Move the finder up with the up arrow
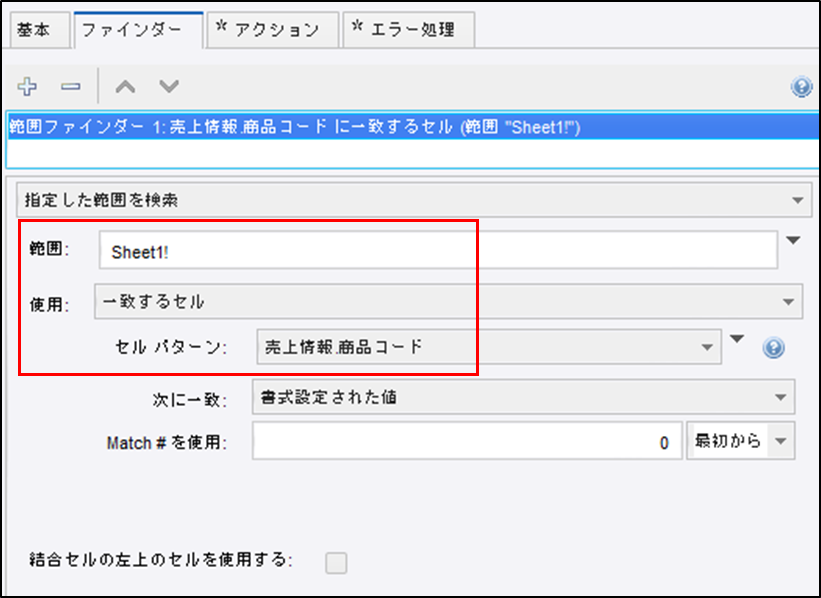This screenshot has height=598, width=821. click(125, 86)
